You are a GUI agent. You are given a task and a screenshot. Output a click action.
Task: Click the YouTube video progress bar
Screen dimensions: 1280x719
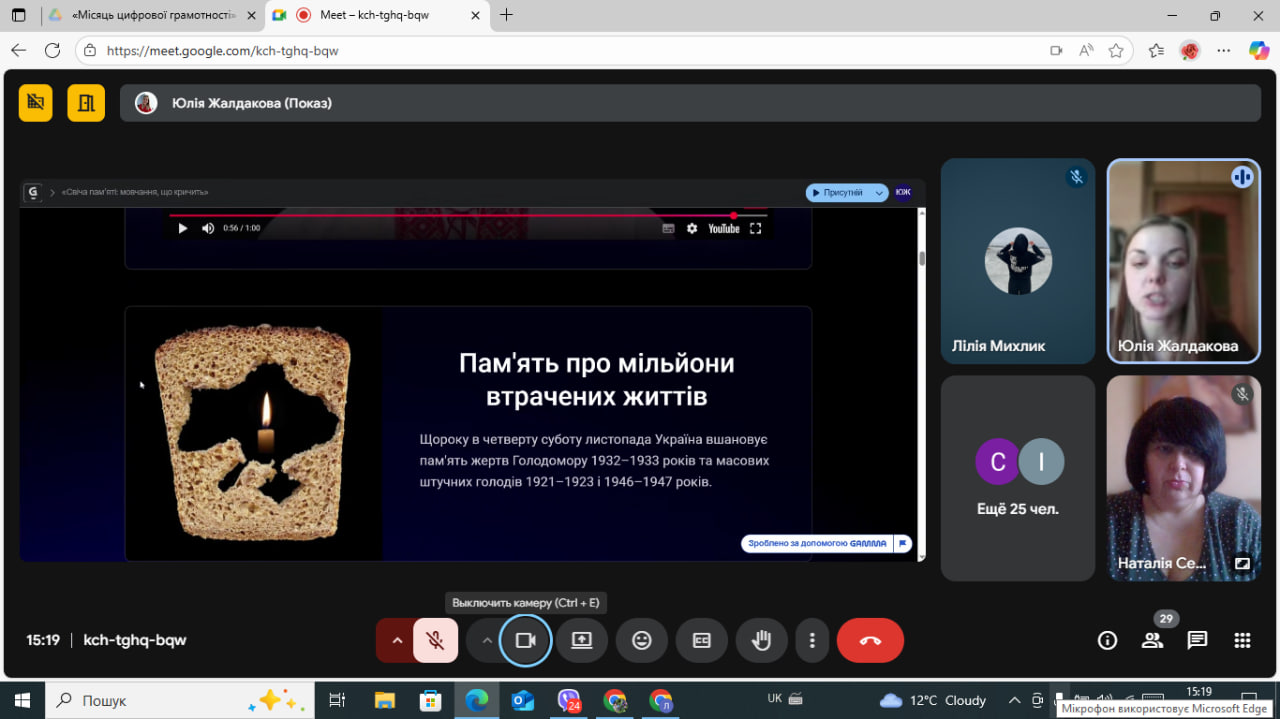pyautogui.click(x=450, y=215)
